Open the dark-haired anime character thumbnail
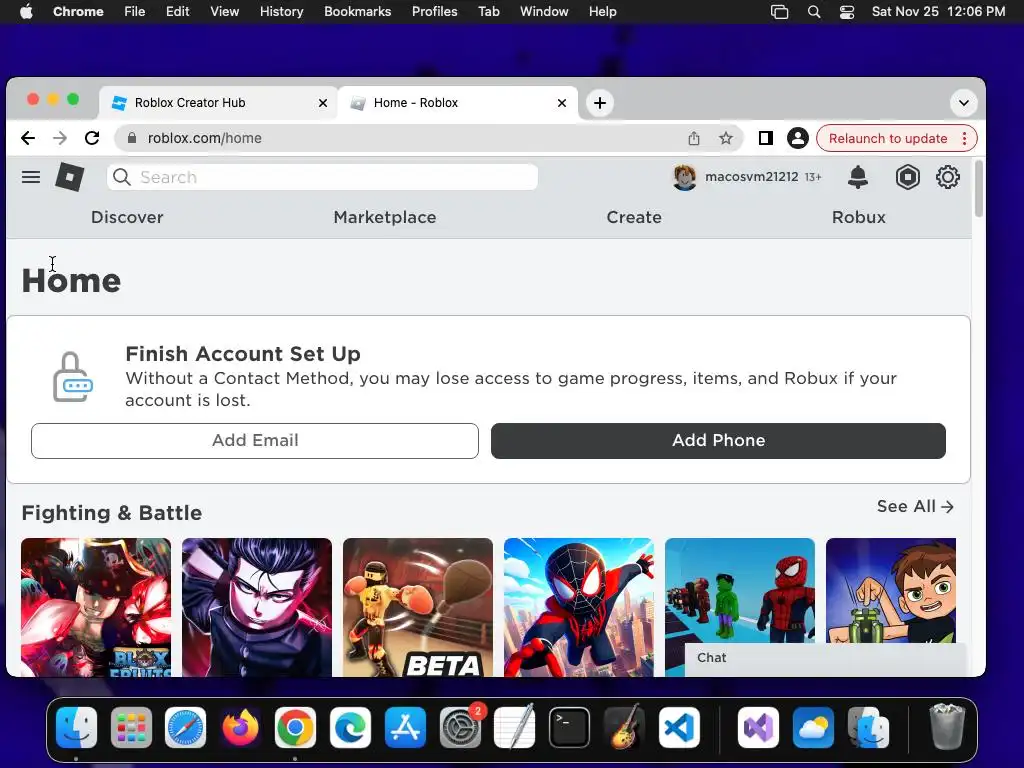The height and width of the screenshot is (768, 1024). click(x=257, y=607)
